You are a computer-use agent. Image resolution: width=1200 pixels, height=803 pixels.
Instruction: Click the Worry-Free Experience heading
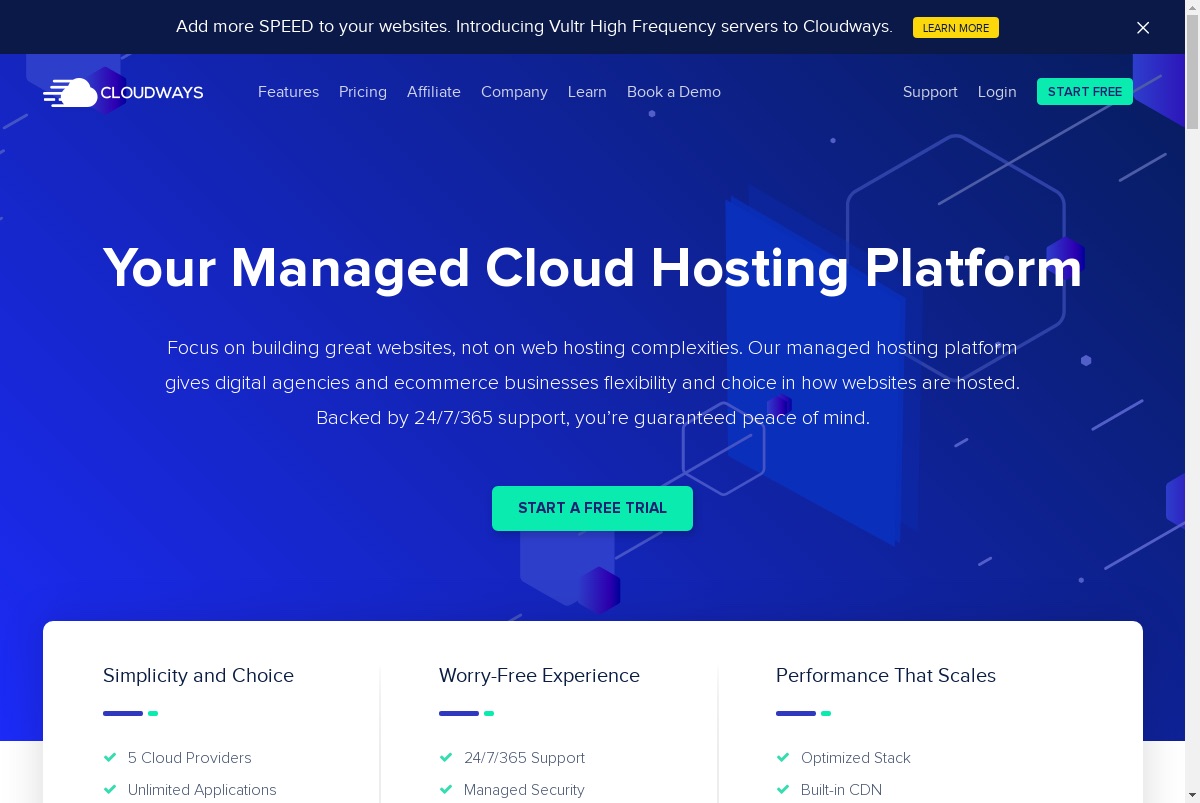coord(539,676)
